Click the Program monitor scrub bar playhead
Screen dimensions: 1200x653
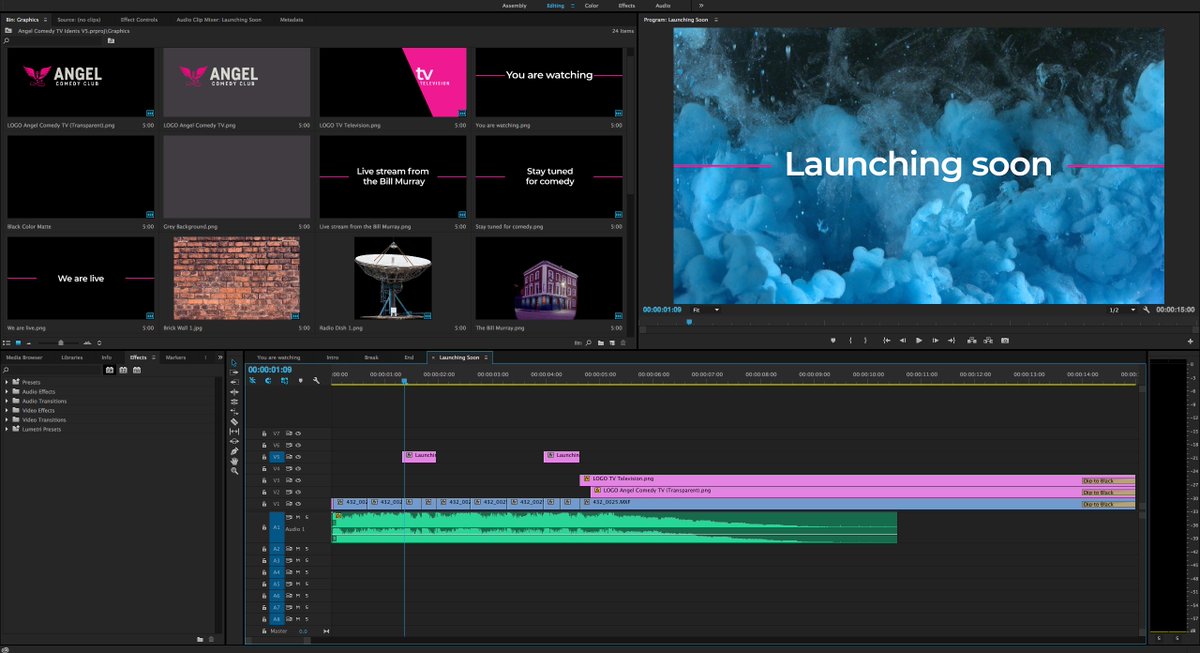point(688,322)
